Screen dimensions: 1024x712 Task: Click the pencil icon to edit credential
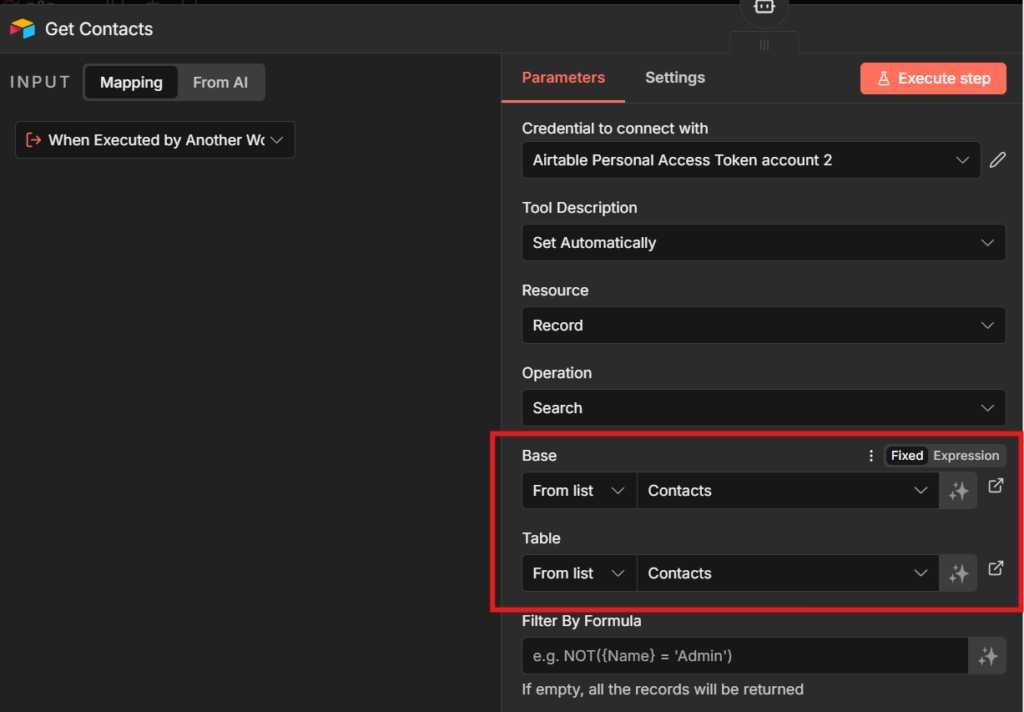pos(997,160)
